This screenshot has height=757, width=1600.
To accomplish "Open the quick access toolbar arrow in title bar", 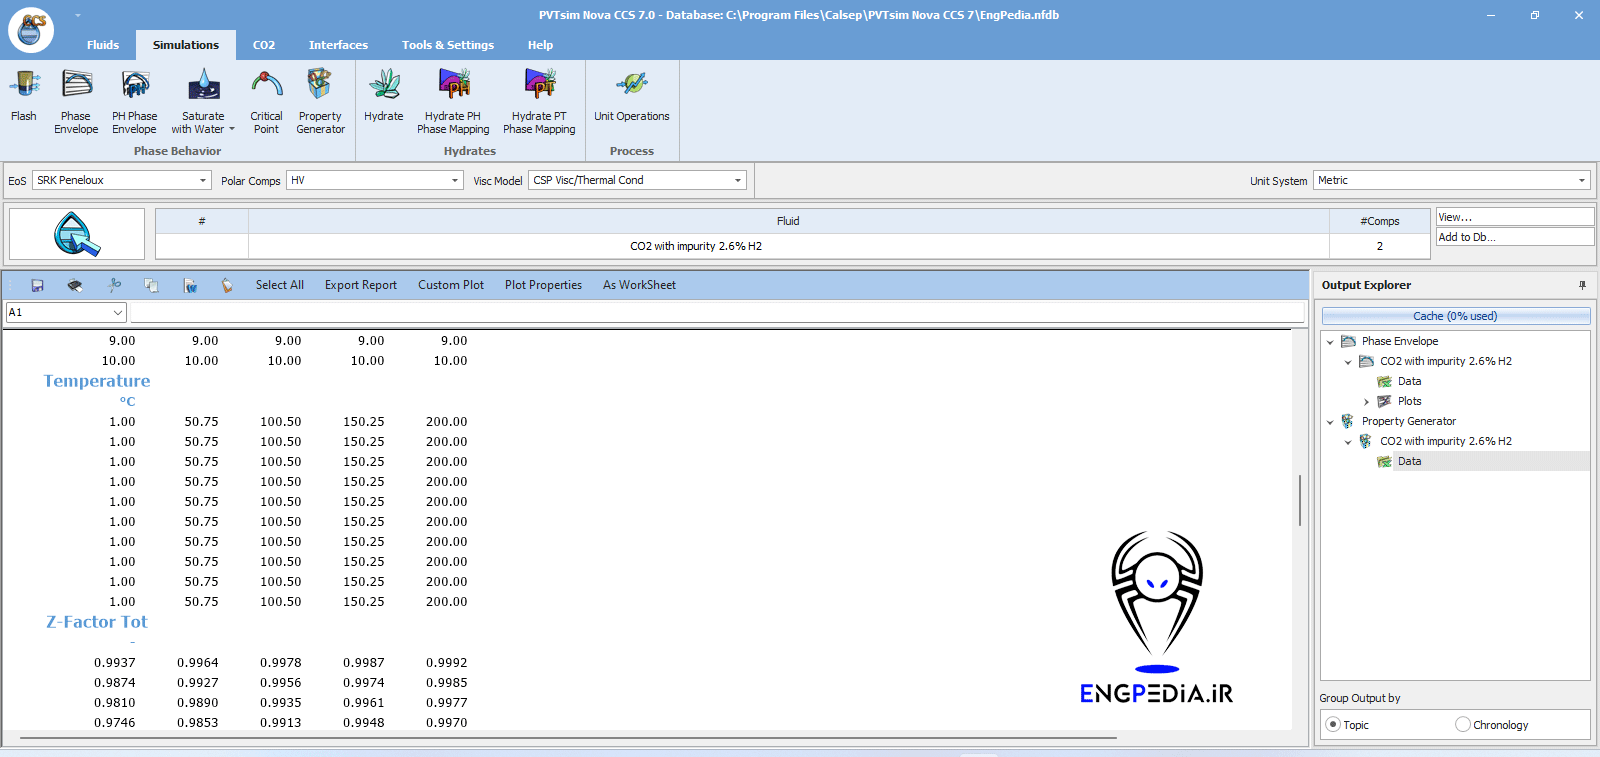I will pyautogui.click(x=77, y=15).
